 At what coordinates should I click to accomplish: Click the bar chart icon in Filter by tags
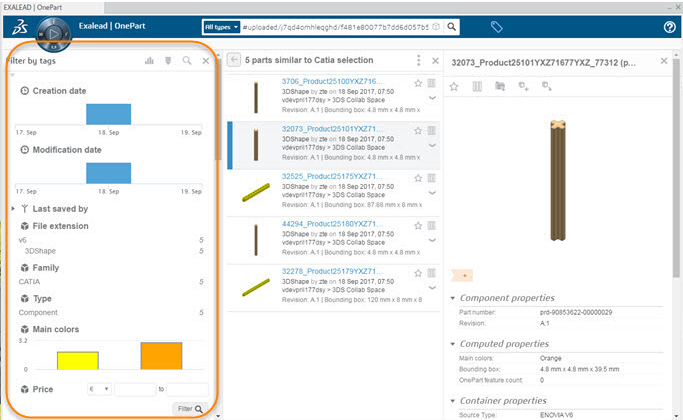(149, 61)
